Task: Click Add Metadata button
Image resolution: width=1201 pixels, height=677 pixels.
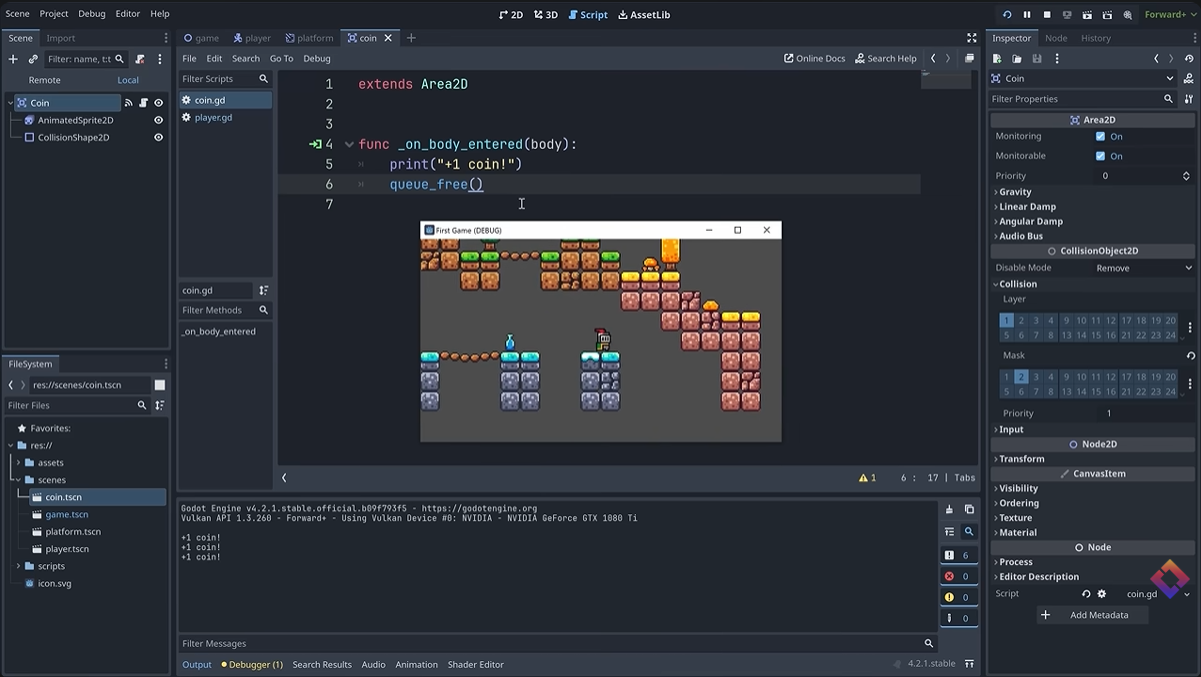Action: [1091, 615]
